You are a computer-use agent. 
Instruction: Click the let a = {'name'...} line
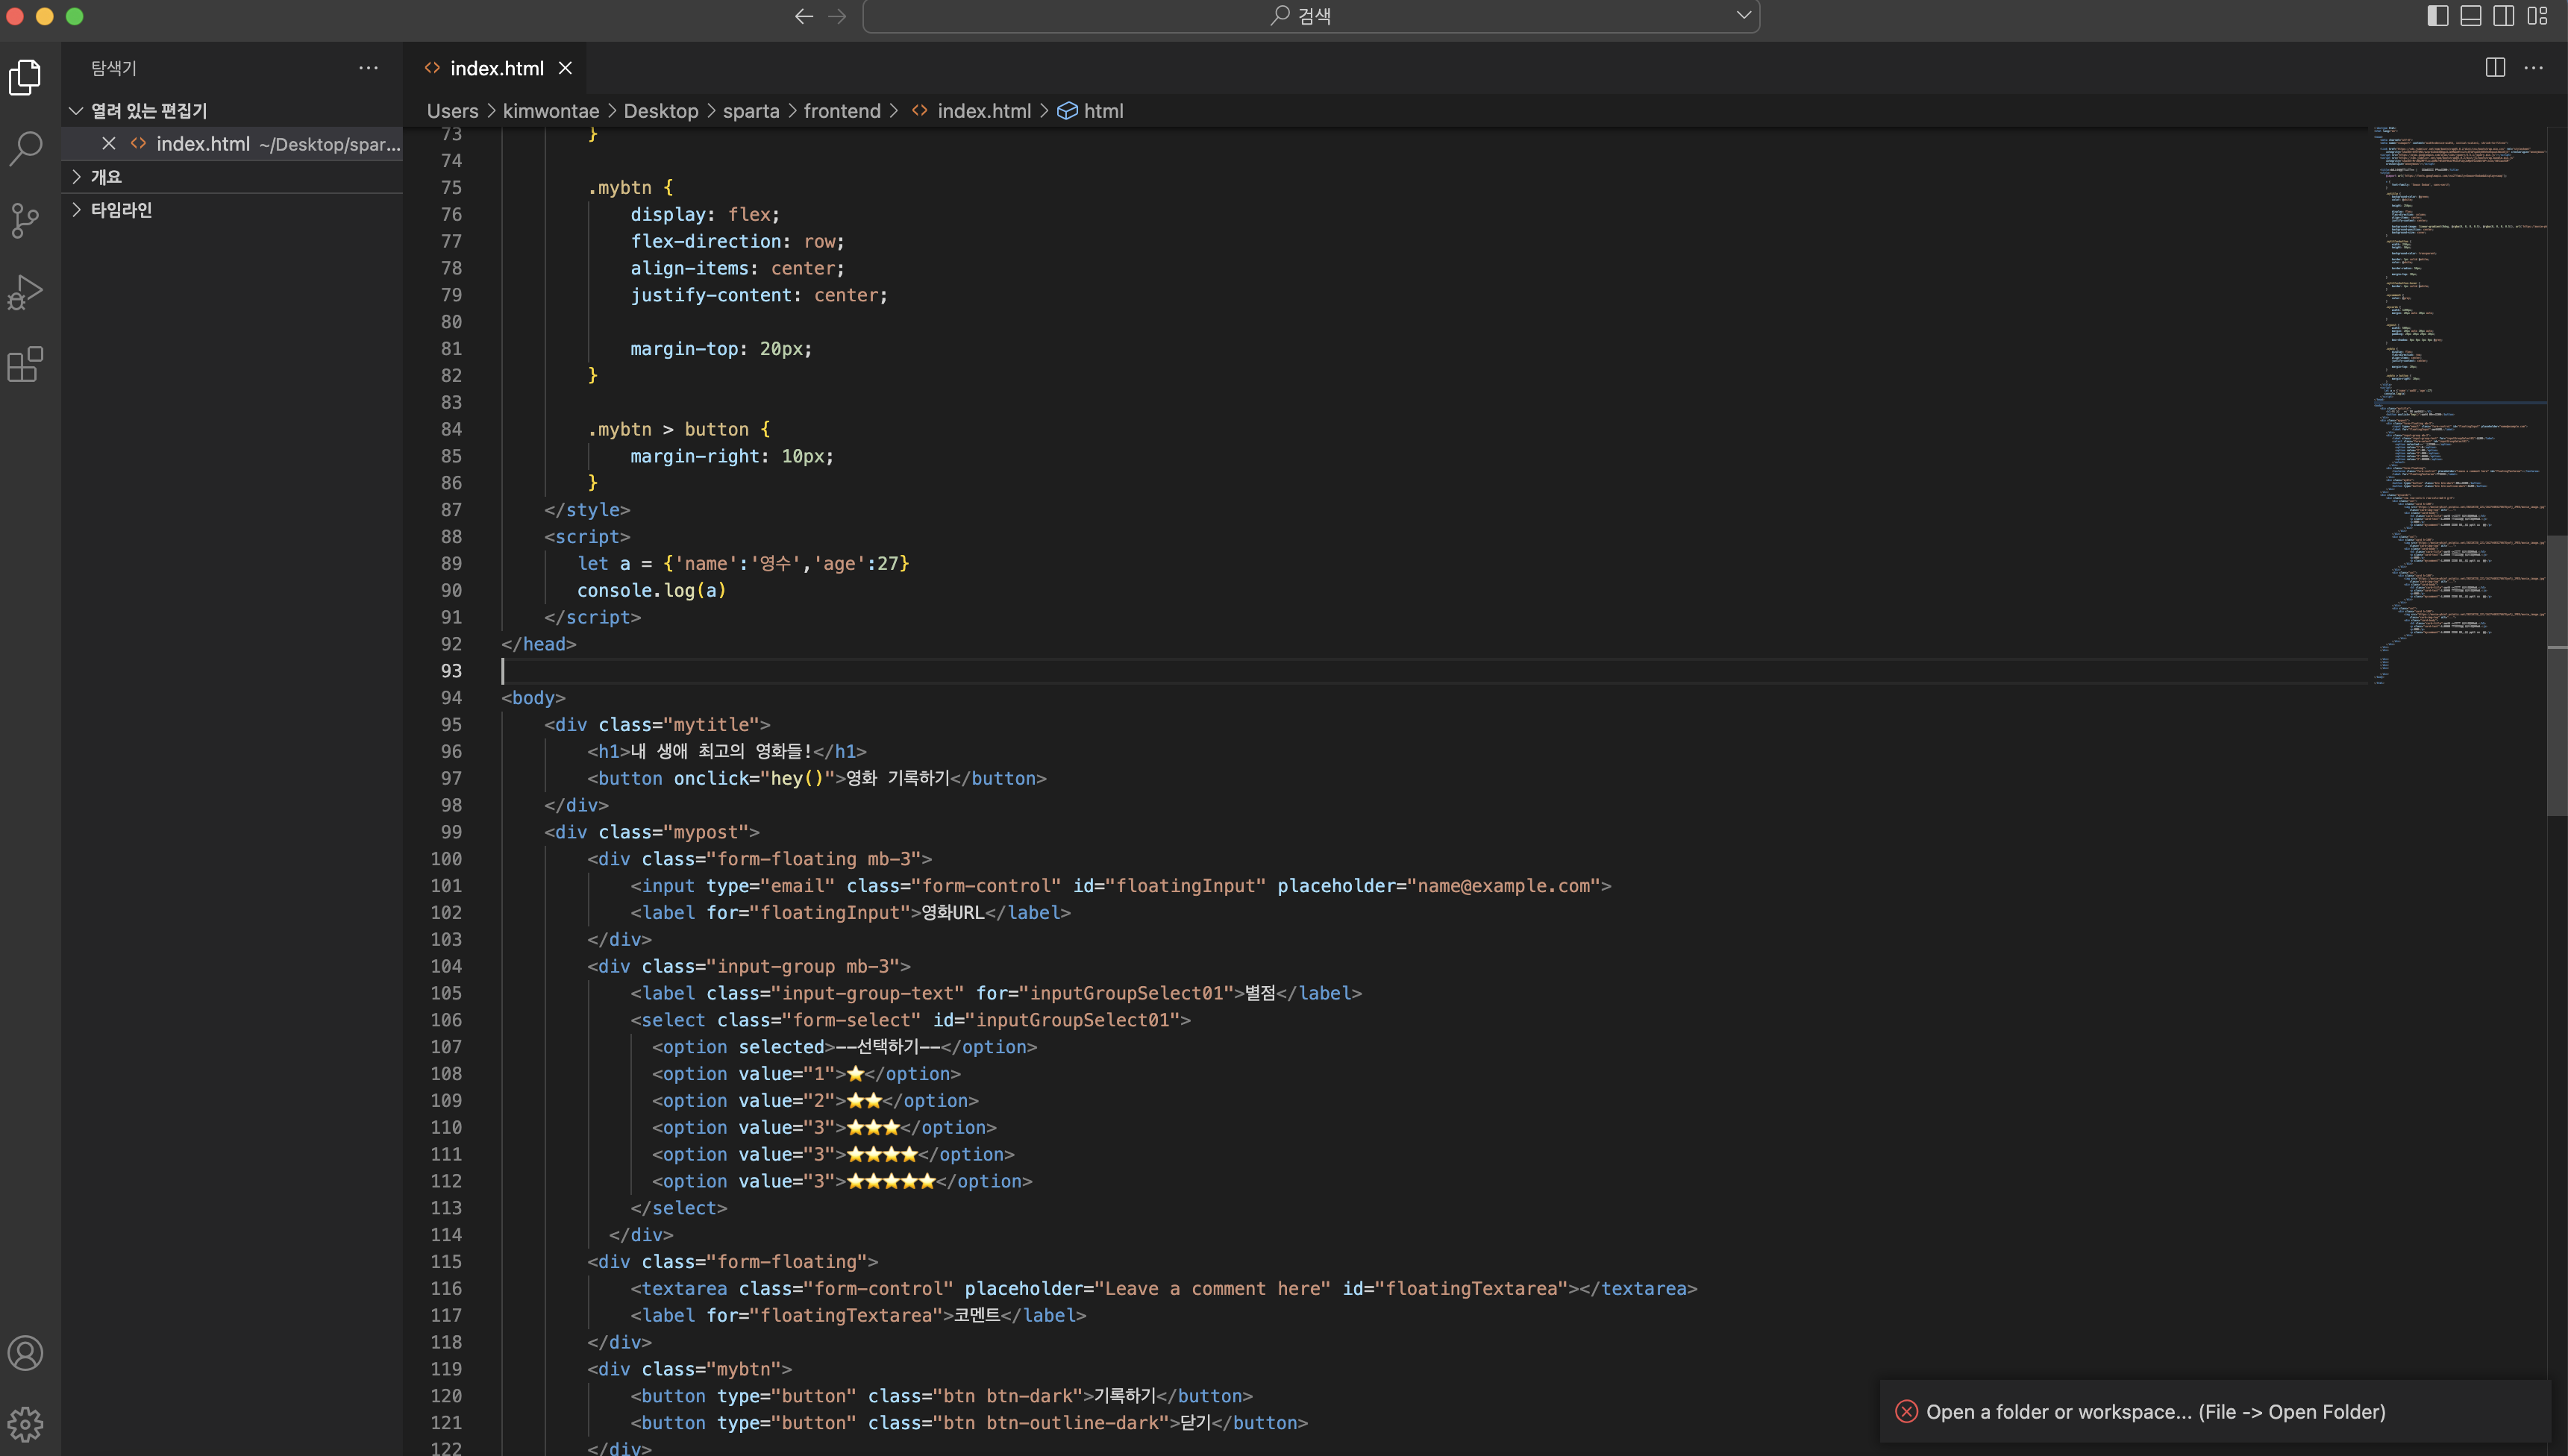point(743,564)
